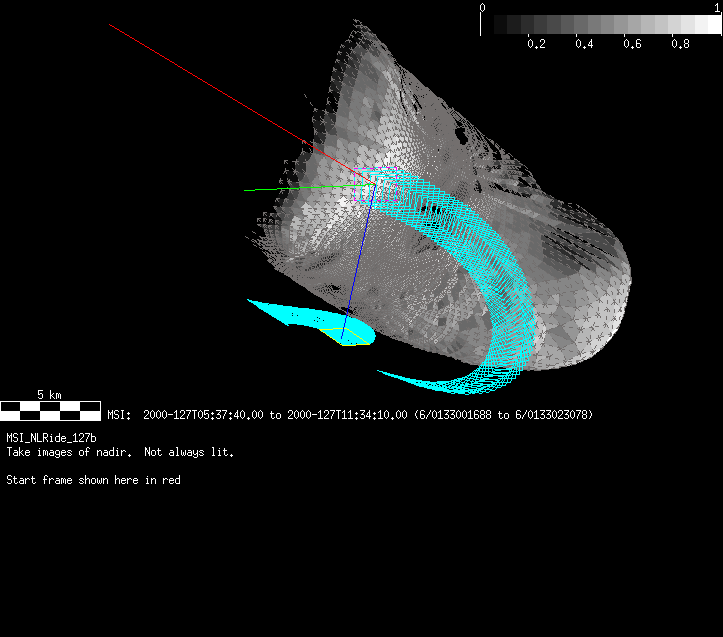Image resolution: width=723 pixels, height=637 pixels.
Task: Click 'Start frame shown here in red' note
Action: 94,480
